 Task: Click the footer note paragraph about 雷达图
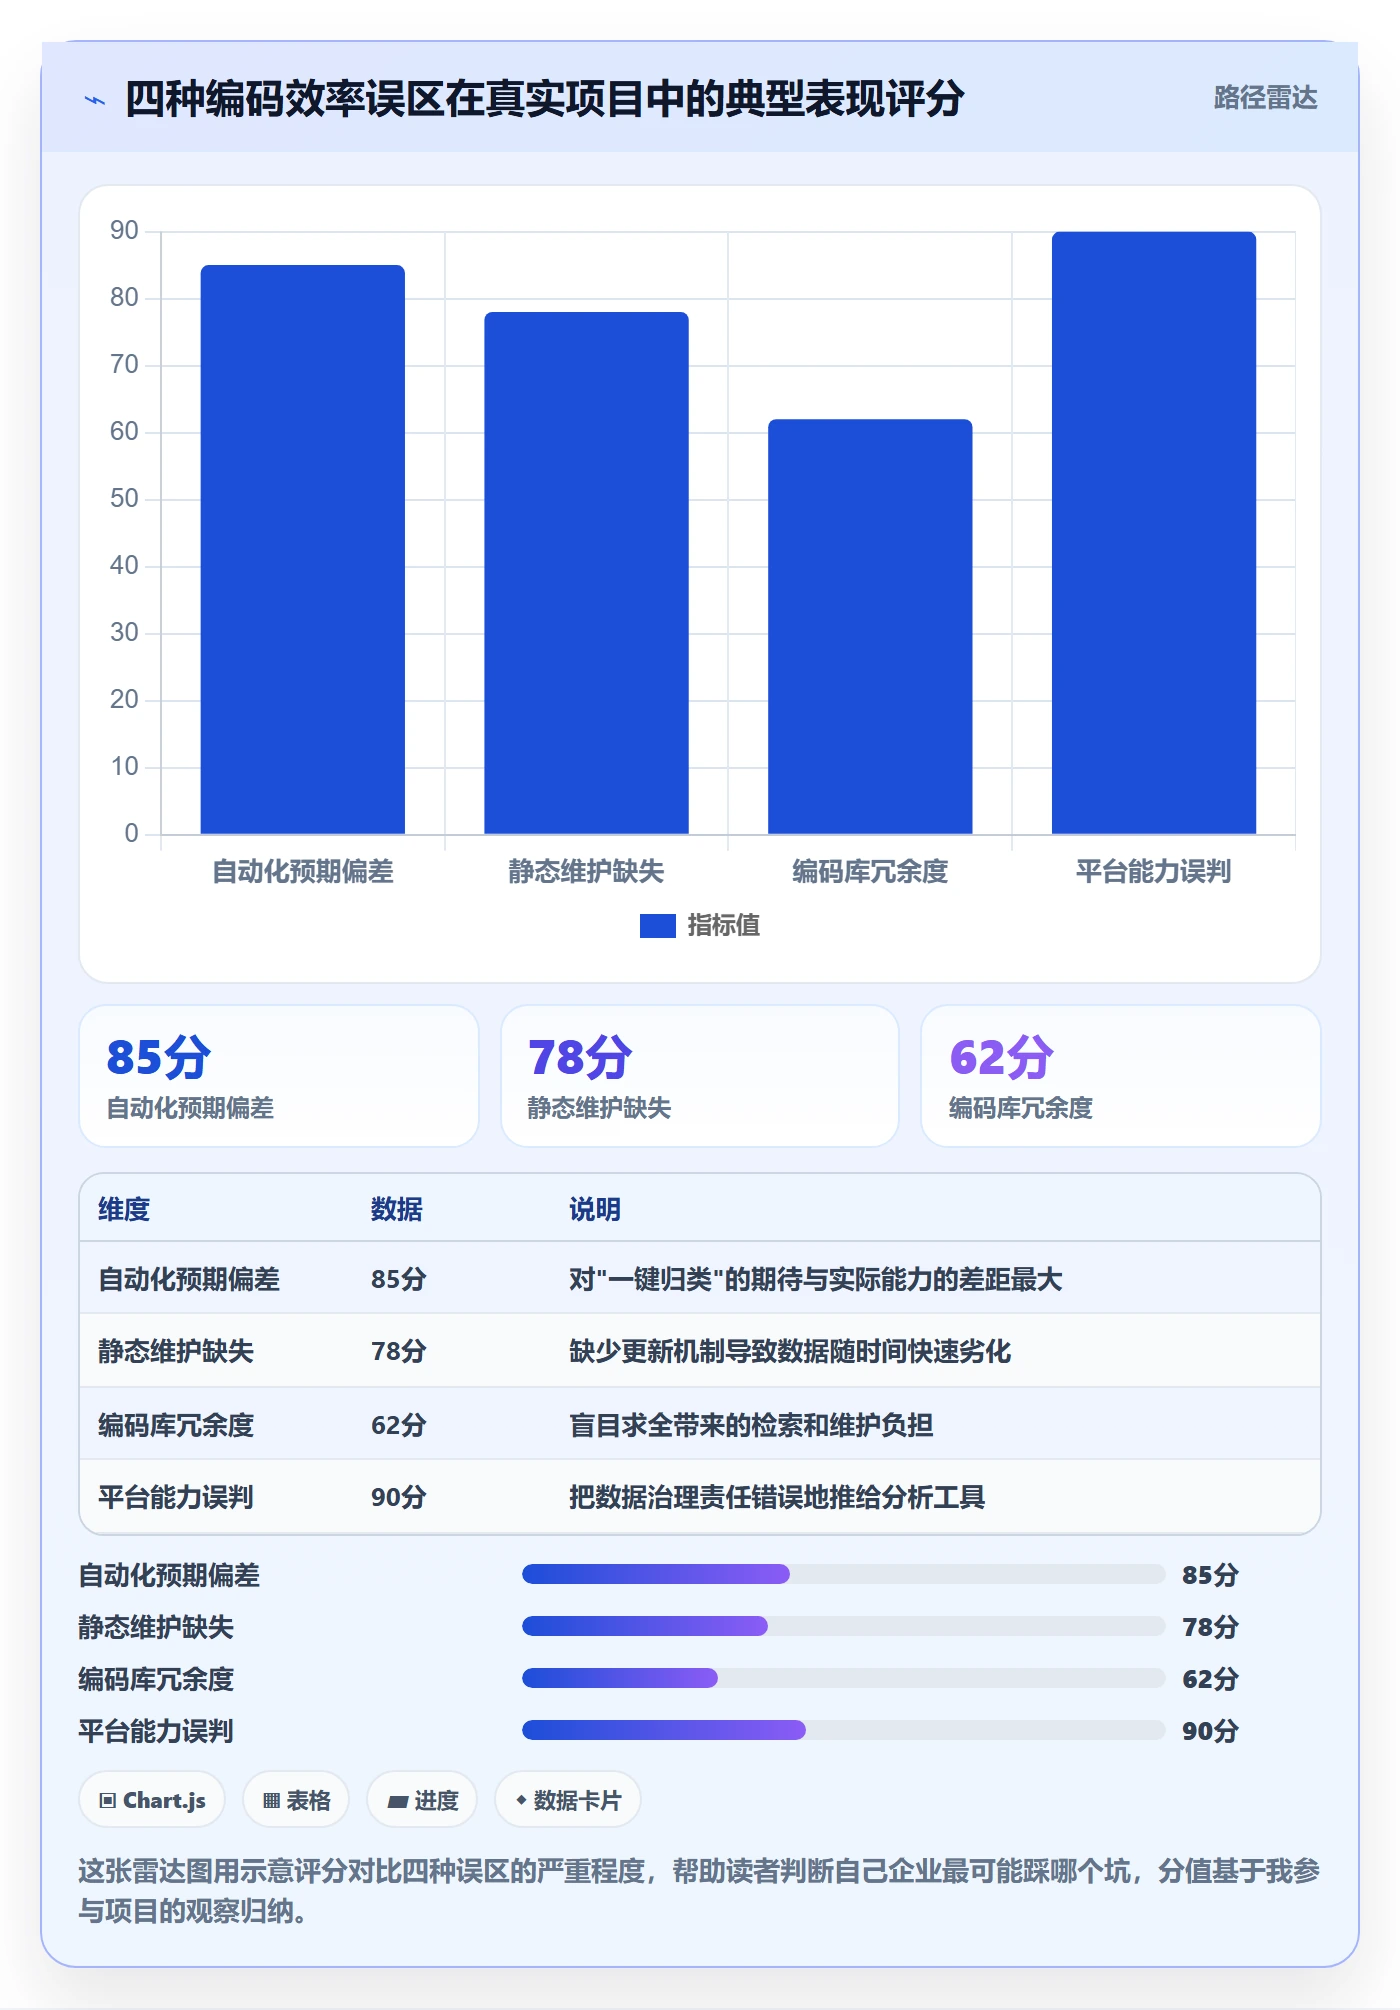[x=700, y=1891]
